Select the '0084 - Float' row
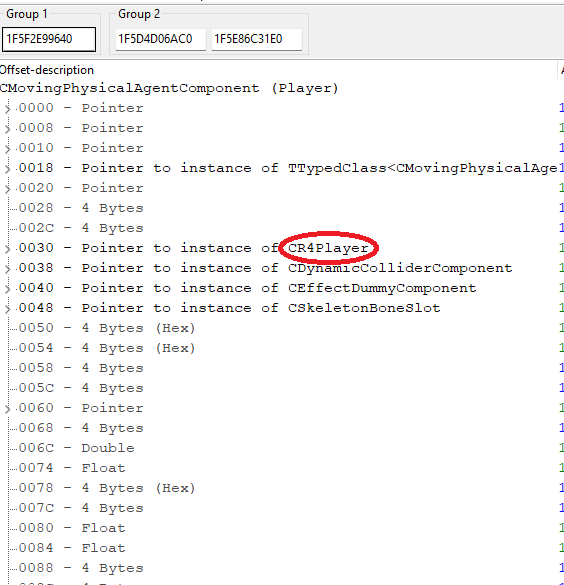 click(72, 548)
